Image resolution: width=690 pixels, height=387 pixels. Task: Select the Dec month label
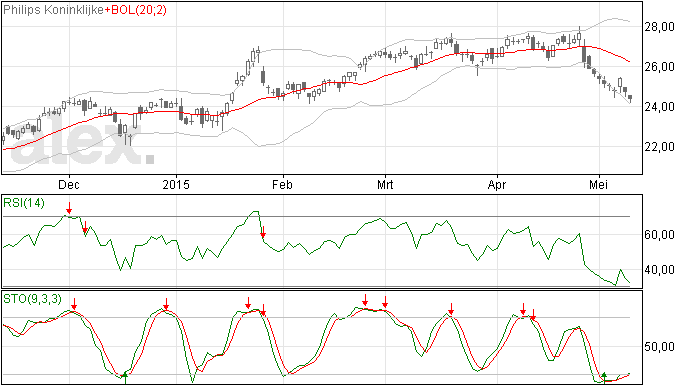click(x=69, y=184)
